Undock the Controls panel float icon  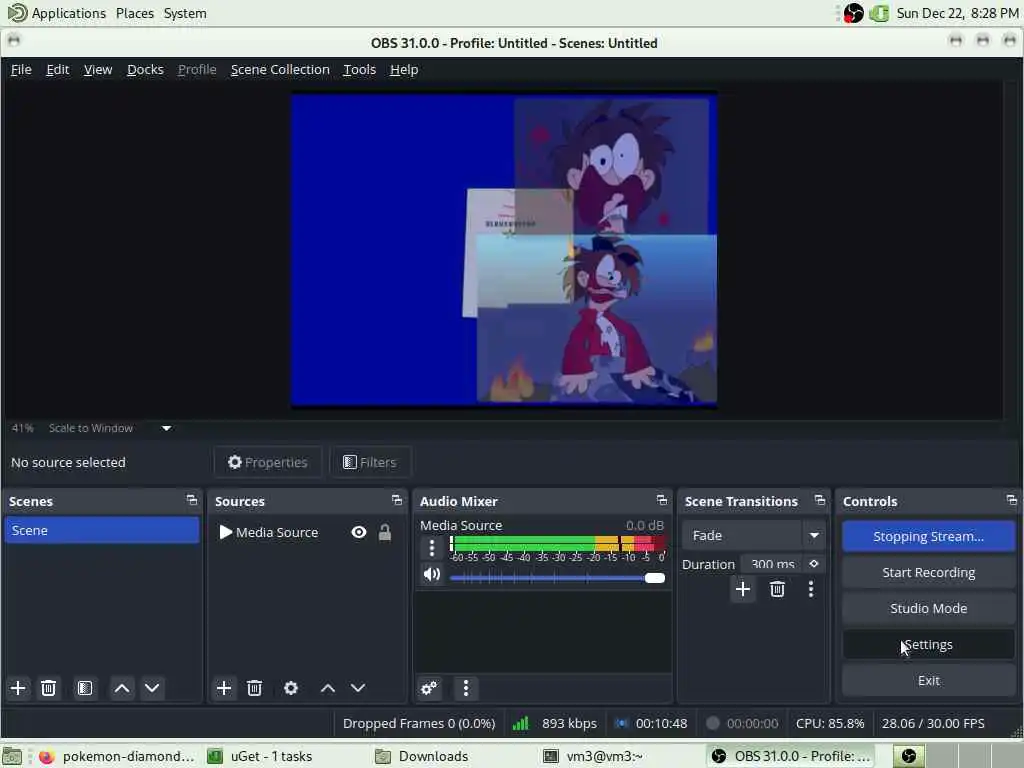1012,500
